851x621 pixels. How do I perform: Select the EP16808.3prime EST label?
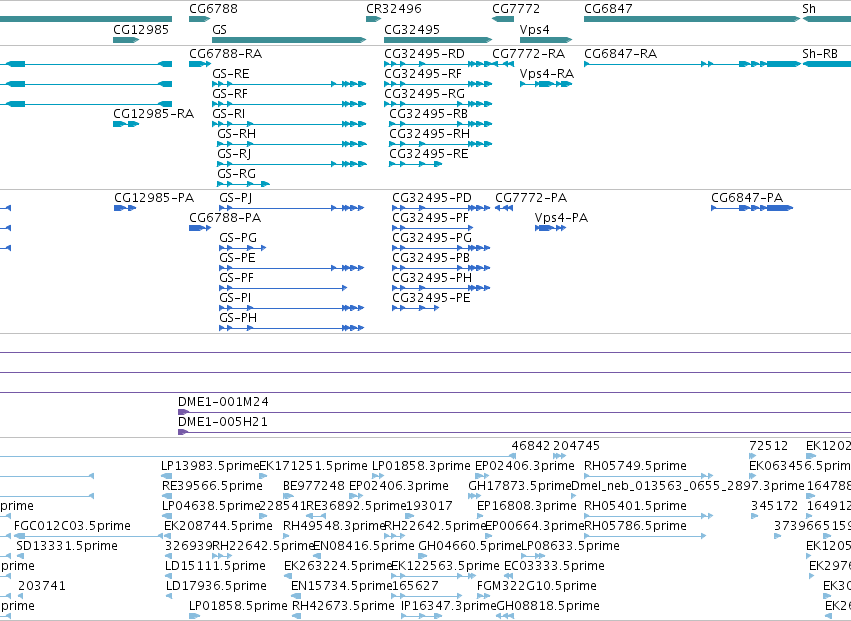526,506
